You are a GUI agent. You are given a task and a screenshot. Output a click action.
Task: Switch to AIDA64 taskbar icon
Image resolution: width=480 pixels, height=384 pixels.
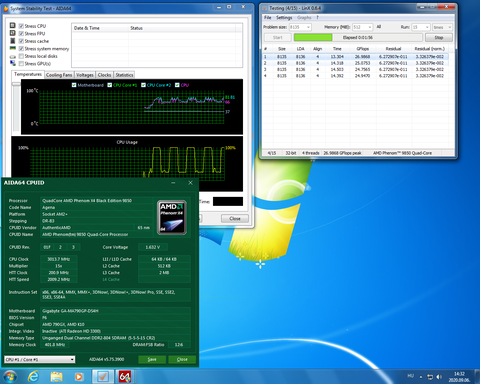(x=125, y=377)
